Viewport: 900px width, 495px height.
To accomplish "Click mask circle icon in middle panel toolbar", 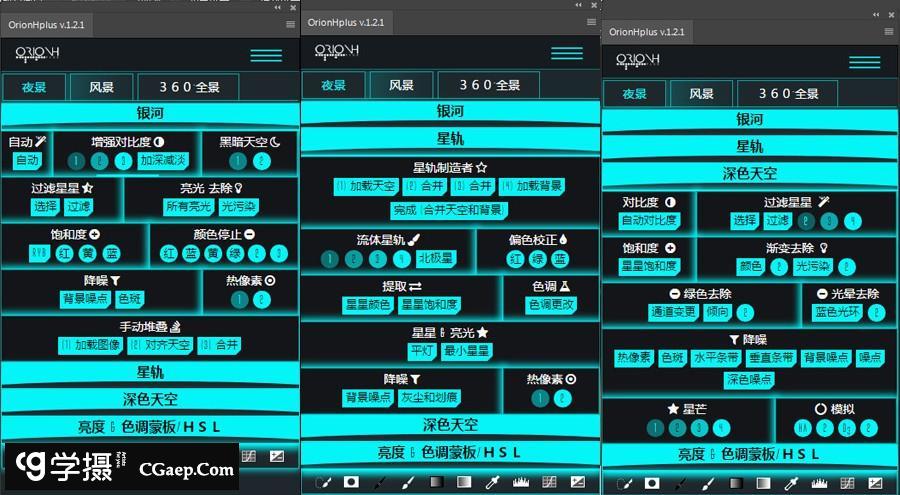I will pos(351,482).
